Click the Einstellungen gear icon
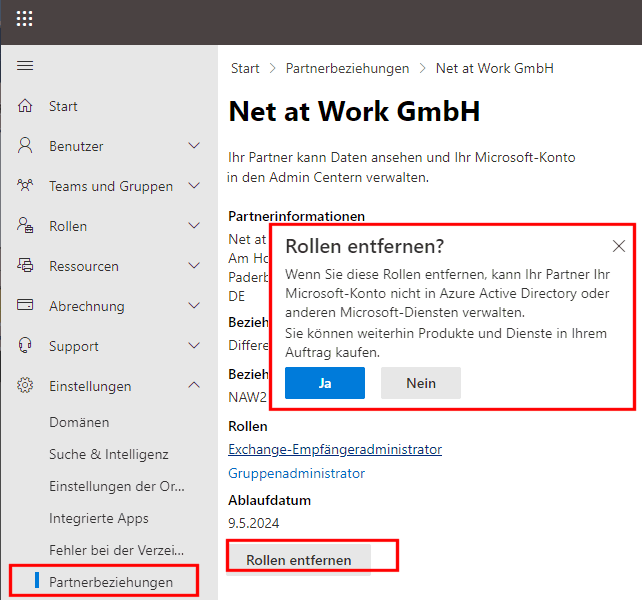This screenshot has width=642, height=600. [25, 385]
